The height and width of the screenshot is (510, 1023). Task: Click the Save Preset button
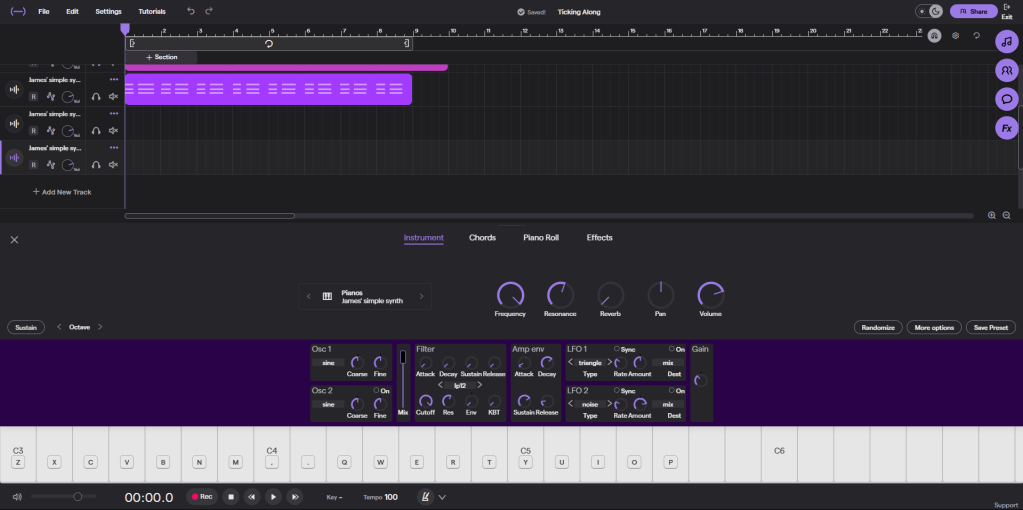[991, 327]
